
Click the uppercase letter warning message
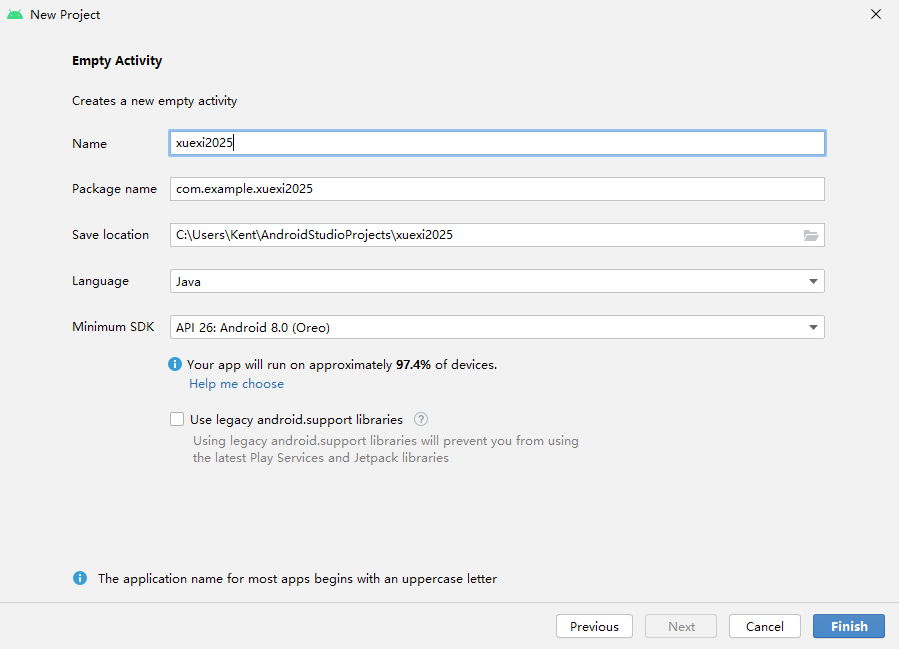(x=298, y=578)
